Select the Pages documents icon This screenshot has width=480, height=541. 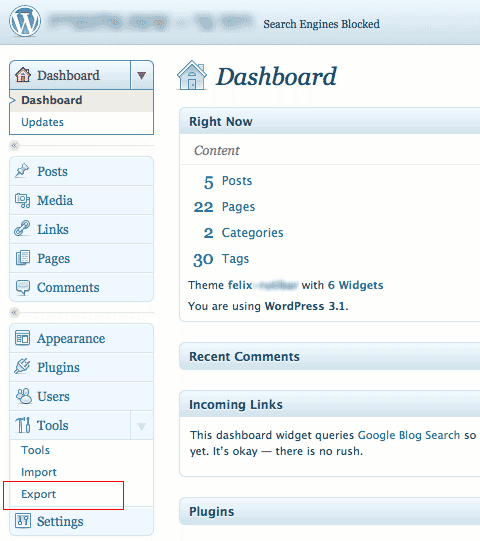[x=23, y=258]
